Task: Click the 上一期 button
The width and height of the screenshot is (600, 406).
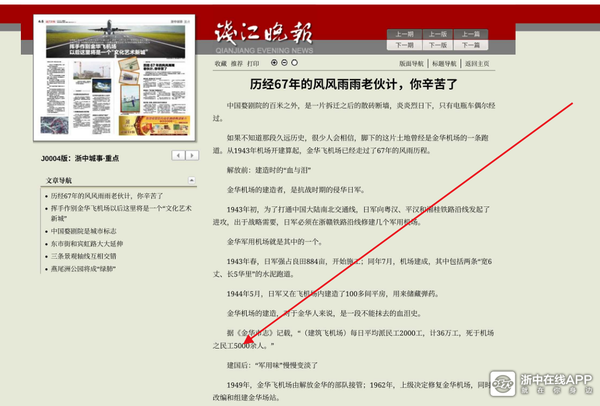Action: click(404, 34)
